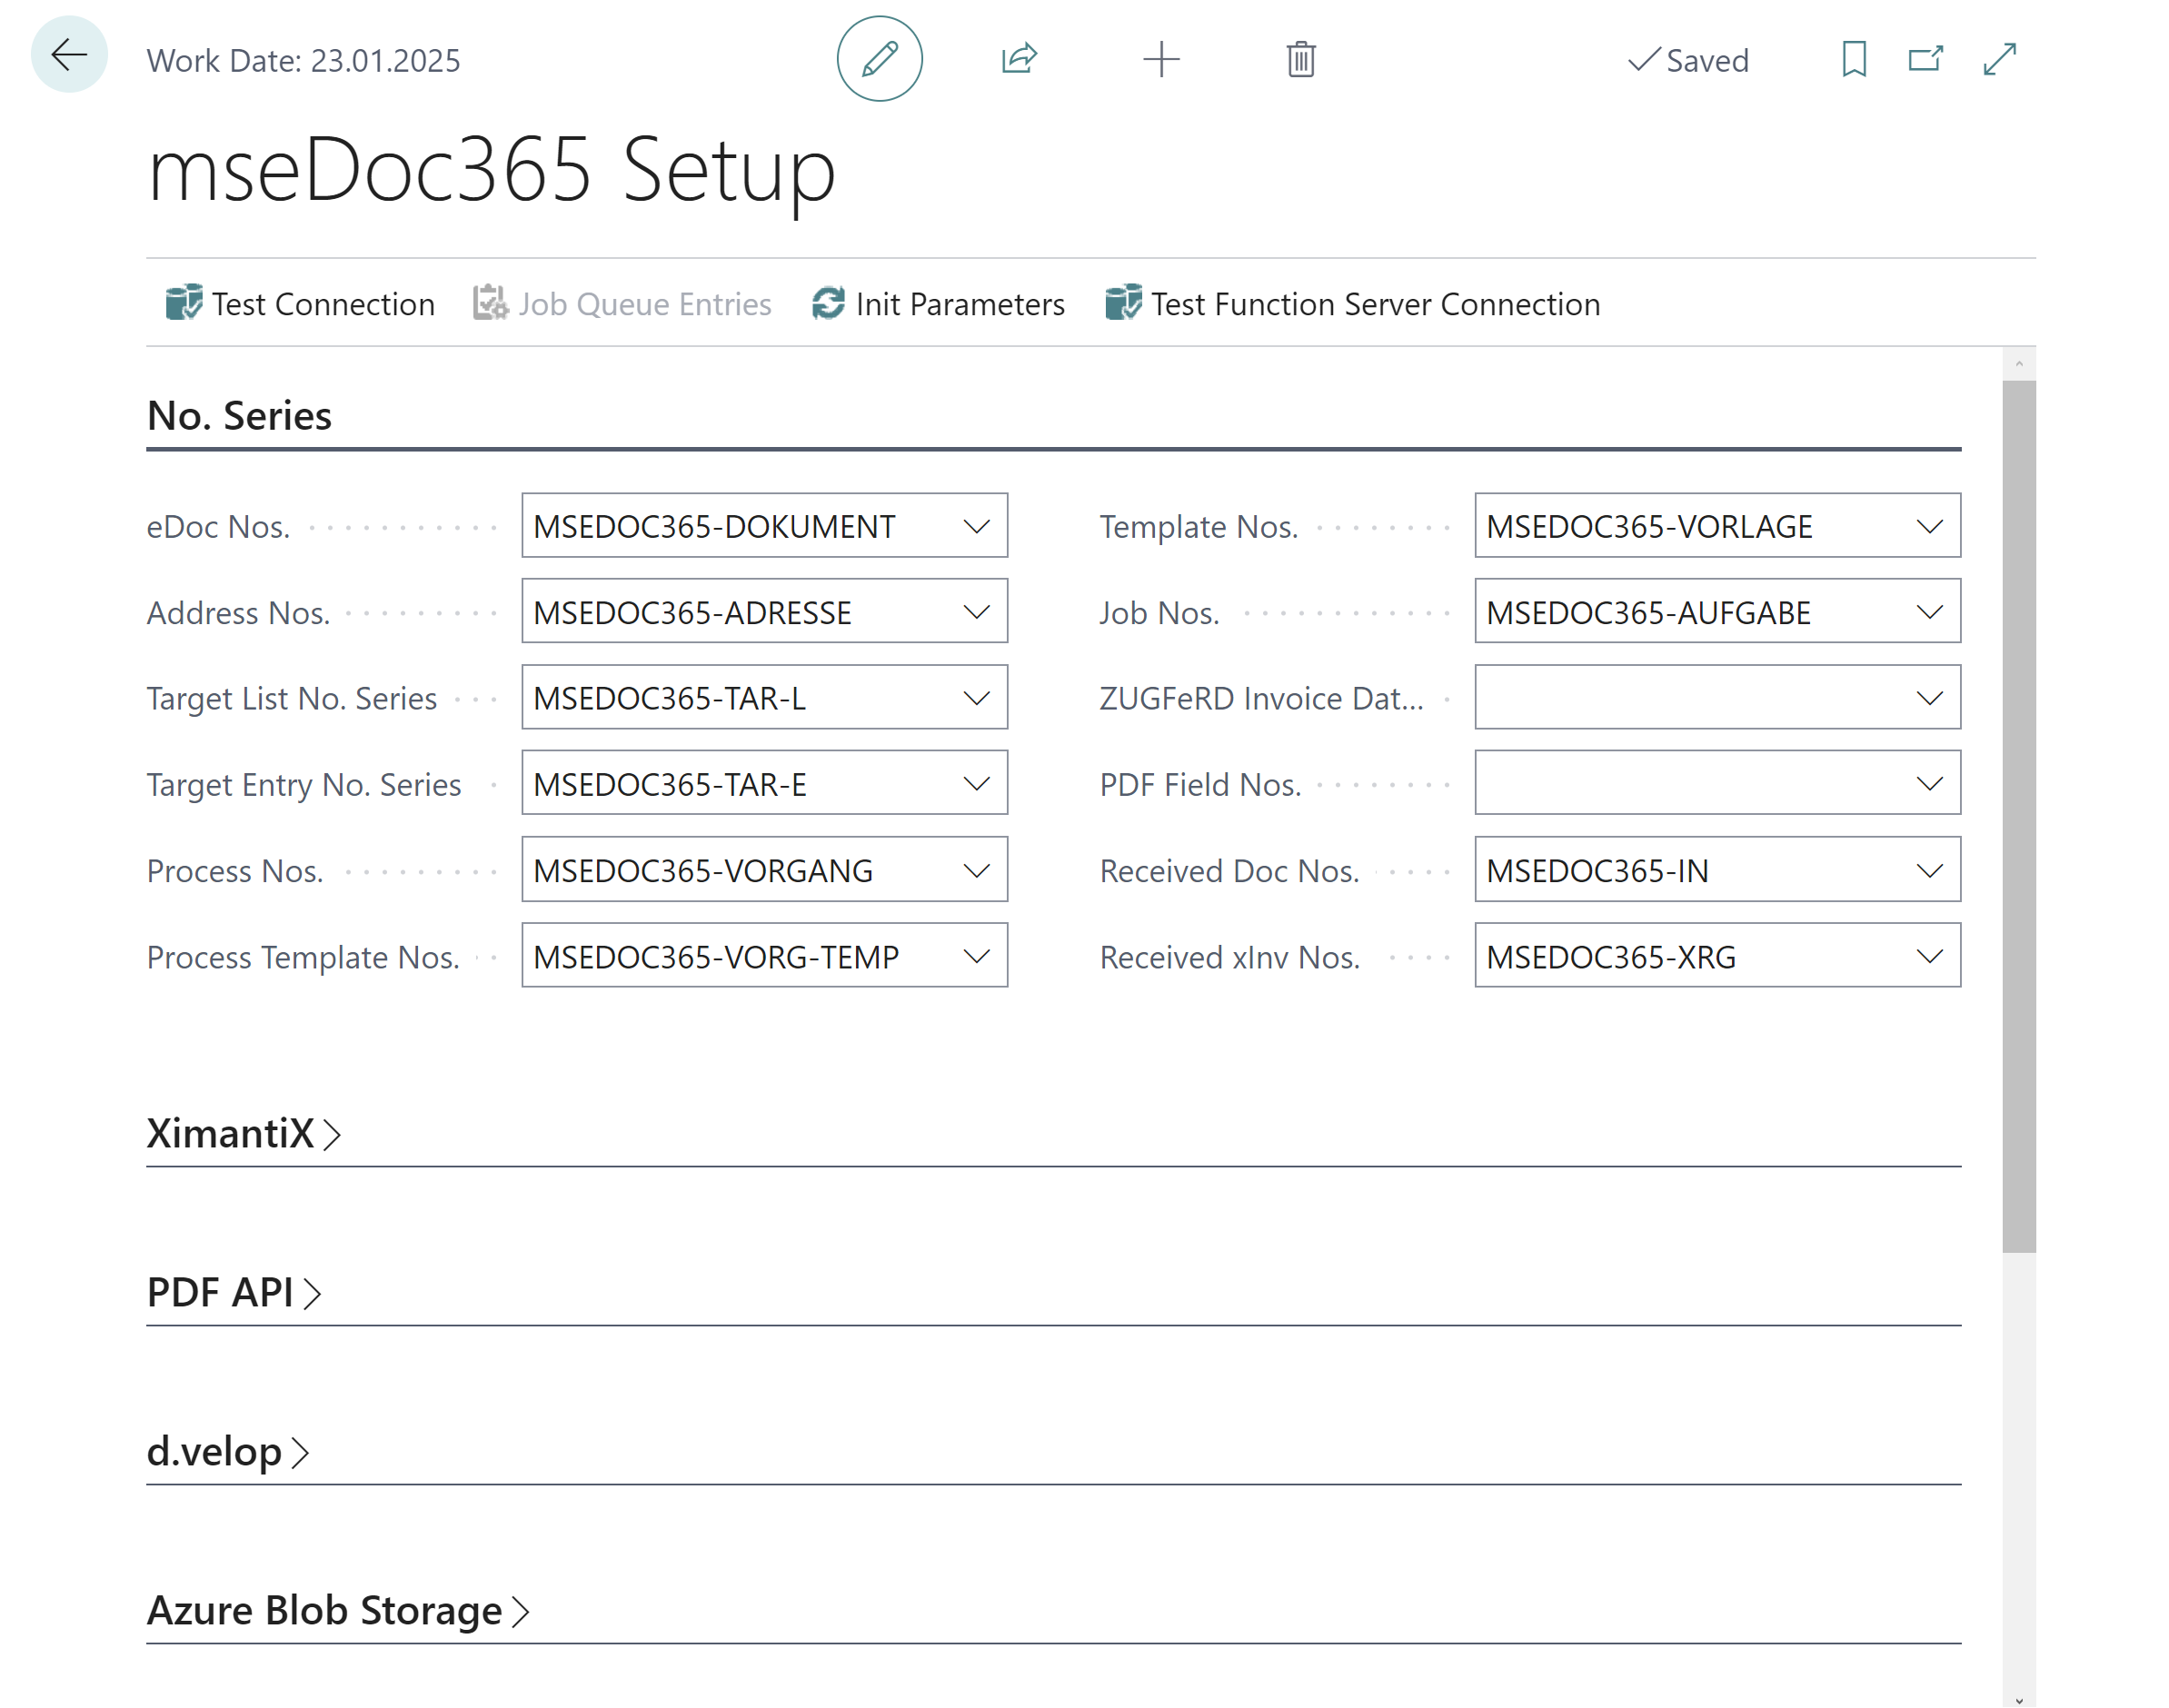Open Address Nos. dropdown arrow
This screenshot has width=2169, height=1708.
pos(976,612)
